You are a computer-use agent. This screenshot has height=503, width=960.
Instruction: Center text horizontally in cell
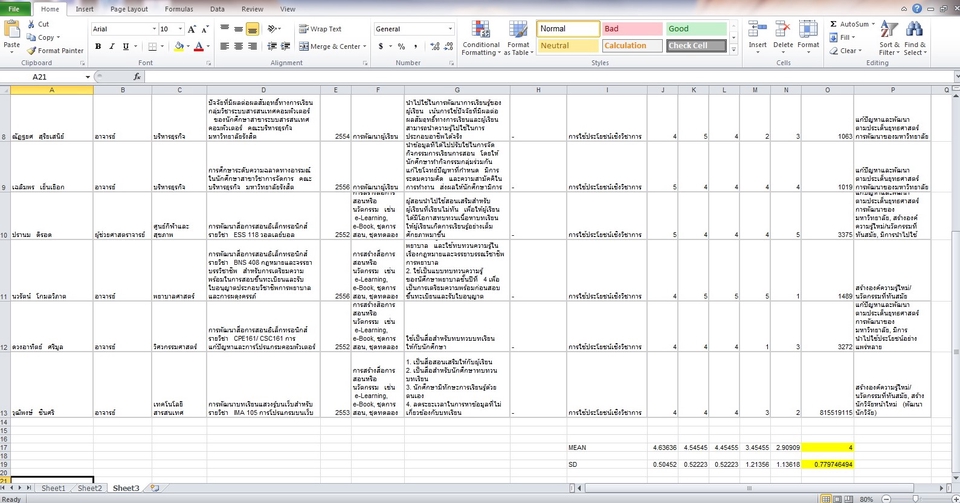tap(239, 47)
